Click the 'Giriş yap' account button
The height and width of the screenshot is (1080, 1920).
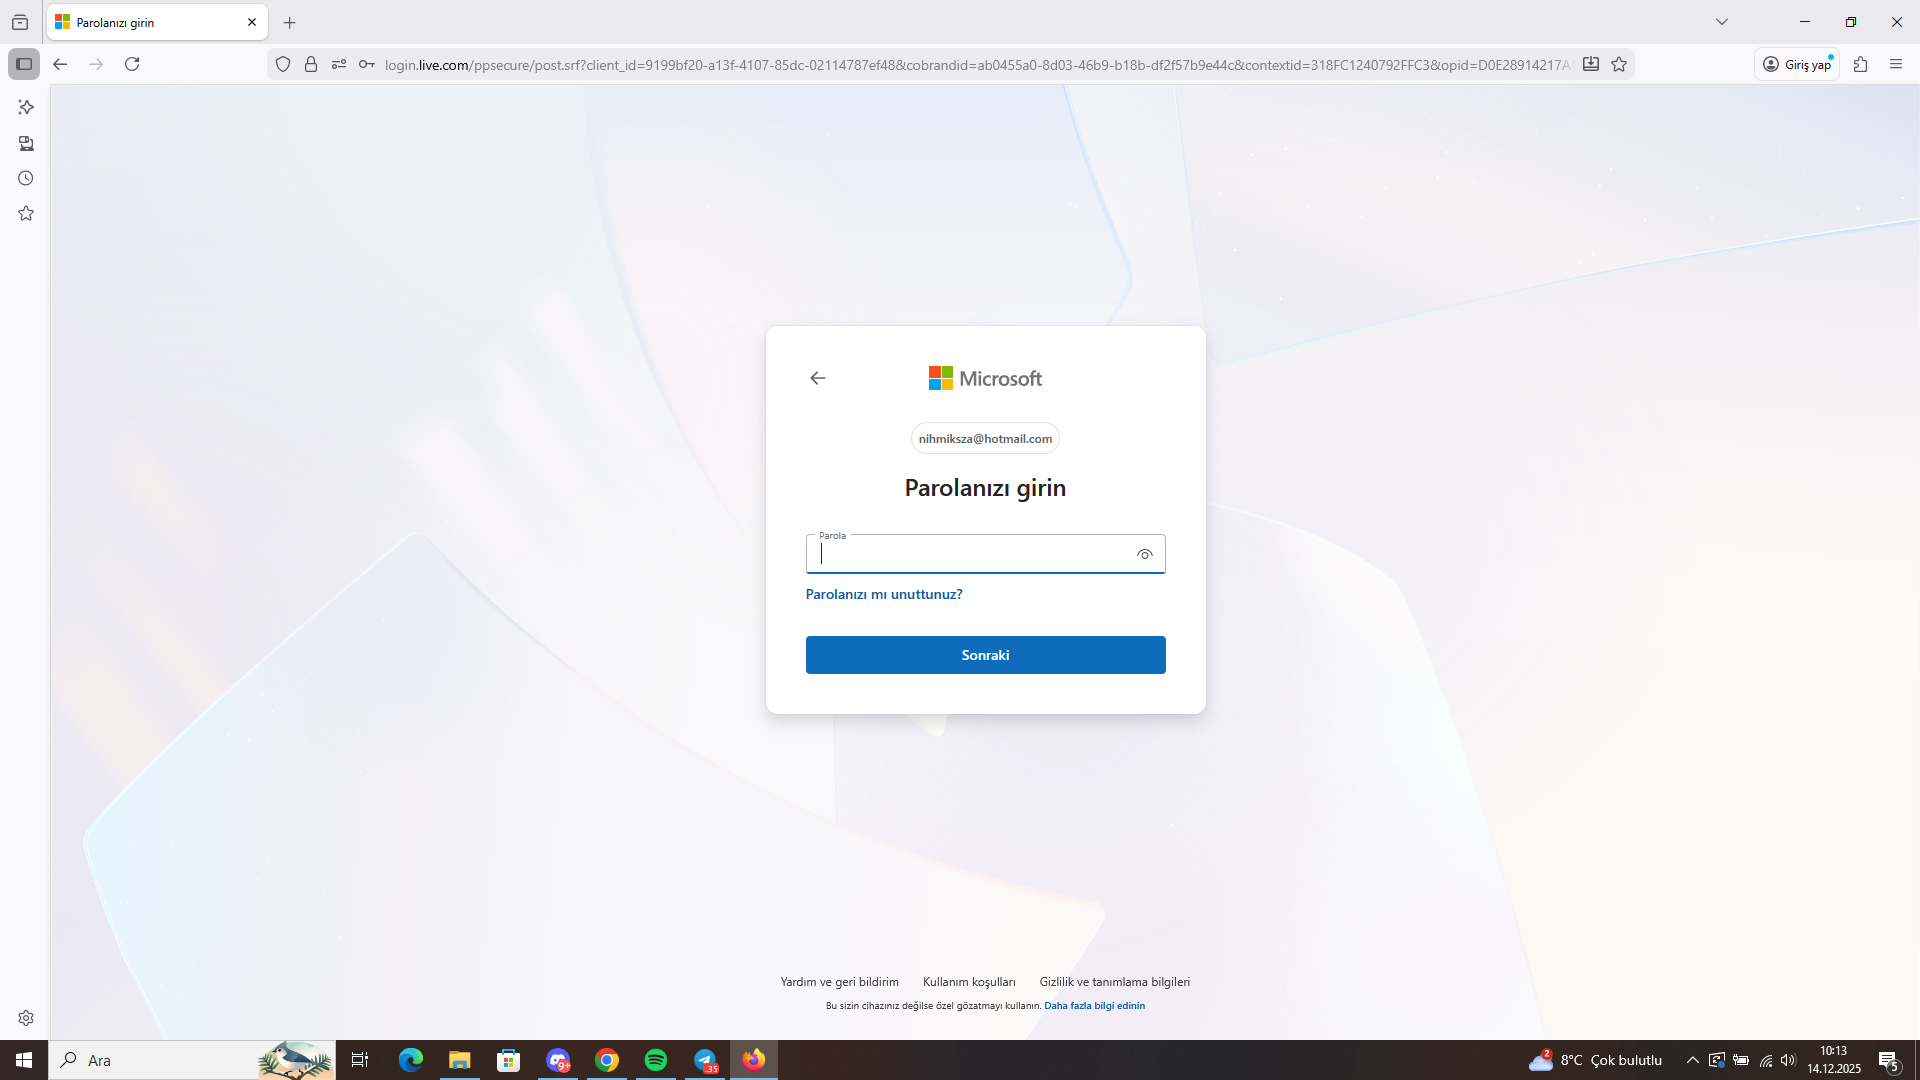(x=1797, y=64)
